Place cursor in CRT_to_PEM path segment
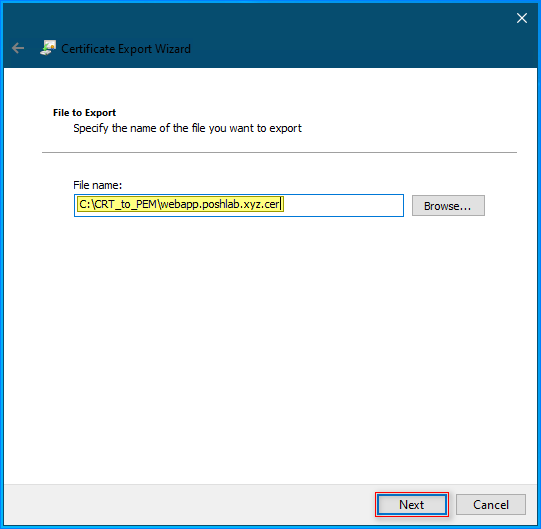 pos(126,204)
